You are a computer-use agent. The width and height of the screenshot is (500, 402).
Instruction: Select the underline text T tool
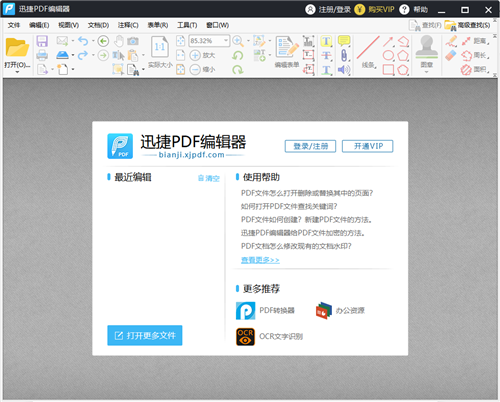(326, 70)
